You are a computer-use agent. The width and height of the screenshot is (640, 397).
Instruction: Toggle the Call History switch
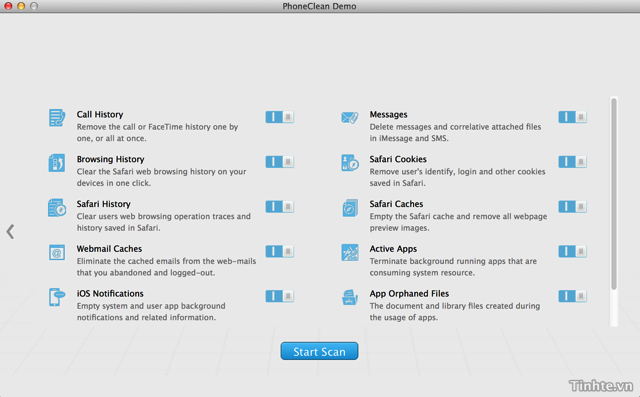pyautogui.click(x=280, y=117)
